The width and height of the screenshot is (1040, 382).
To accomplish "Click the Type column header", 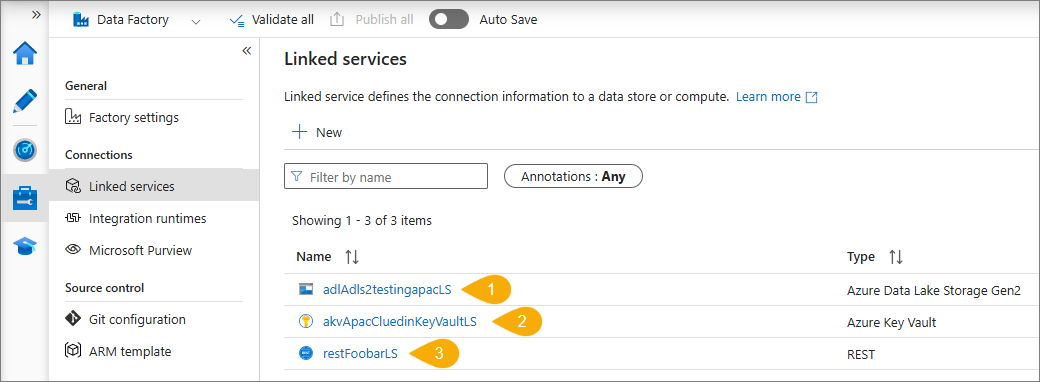I will (x=861, y=257).
